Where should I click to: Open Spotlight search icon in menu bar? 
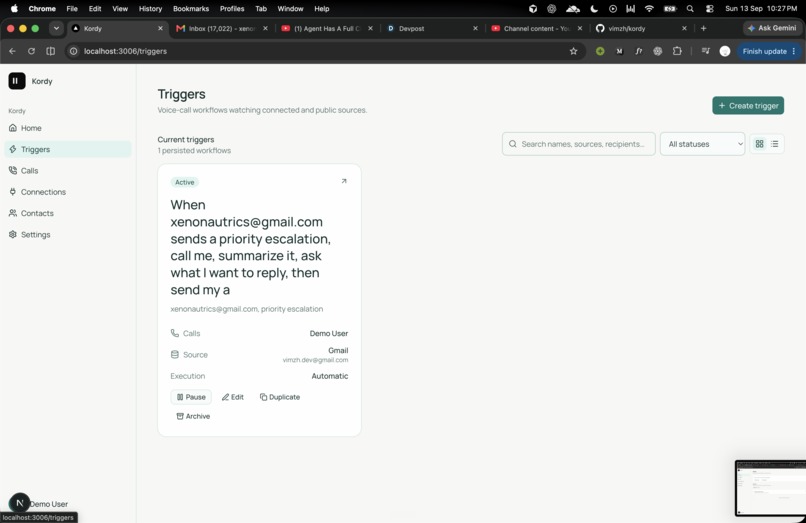[x=690, y=8]
